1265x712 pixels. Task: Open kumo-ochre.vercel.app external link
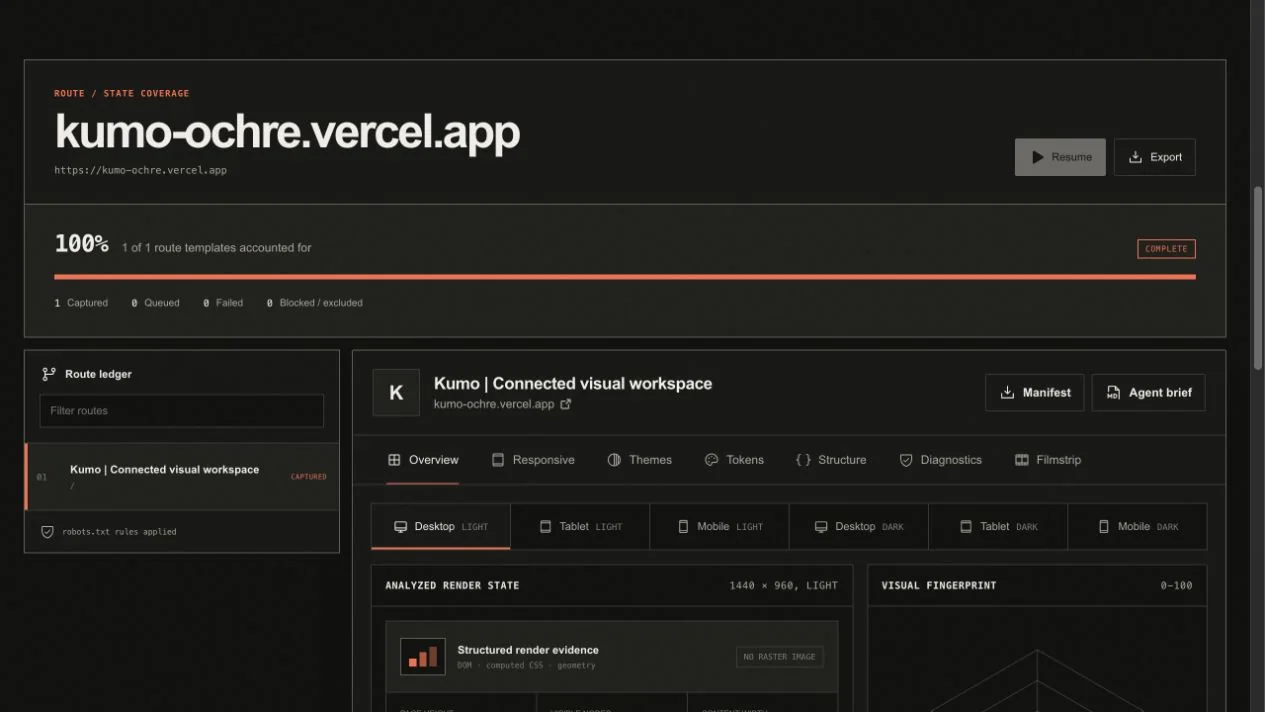tap(502, 404)
